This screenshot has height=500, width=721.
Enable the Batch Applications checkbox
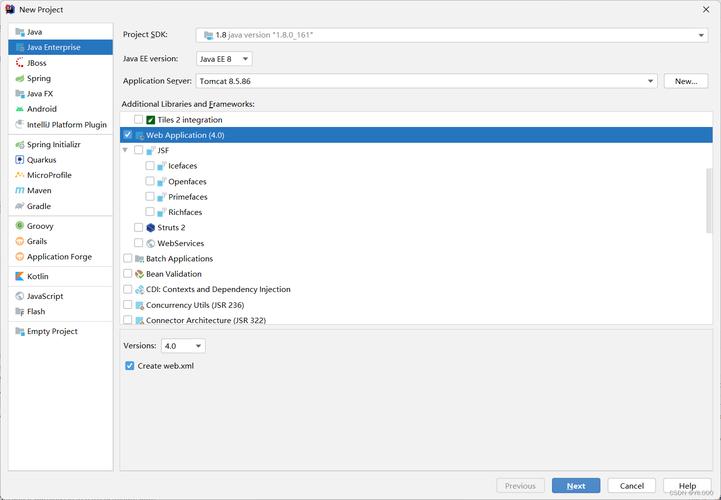coord(128,259)
